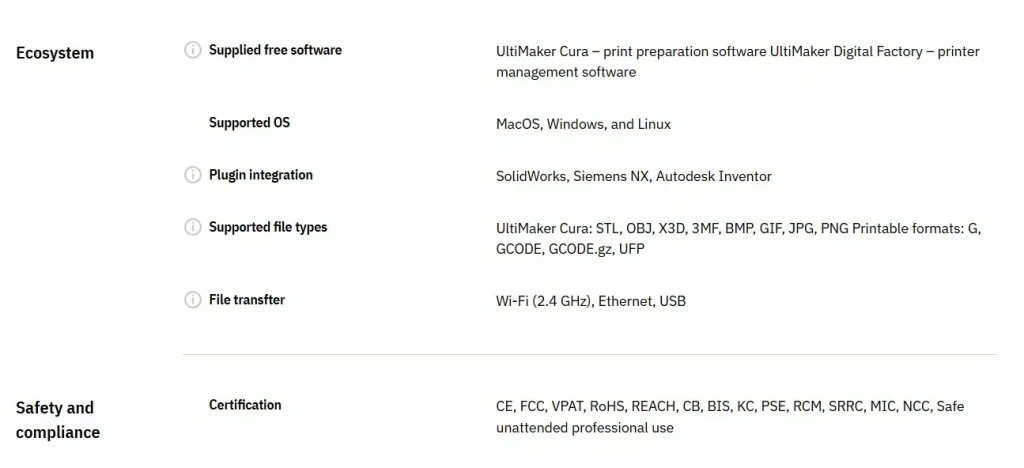Screen dimensions: 1024x468
Task: Click the Supplied free software label
Action: coord(275,50)
